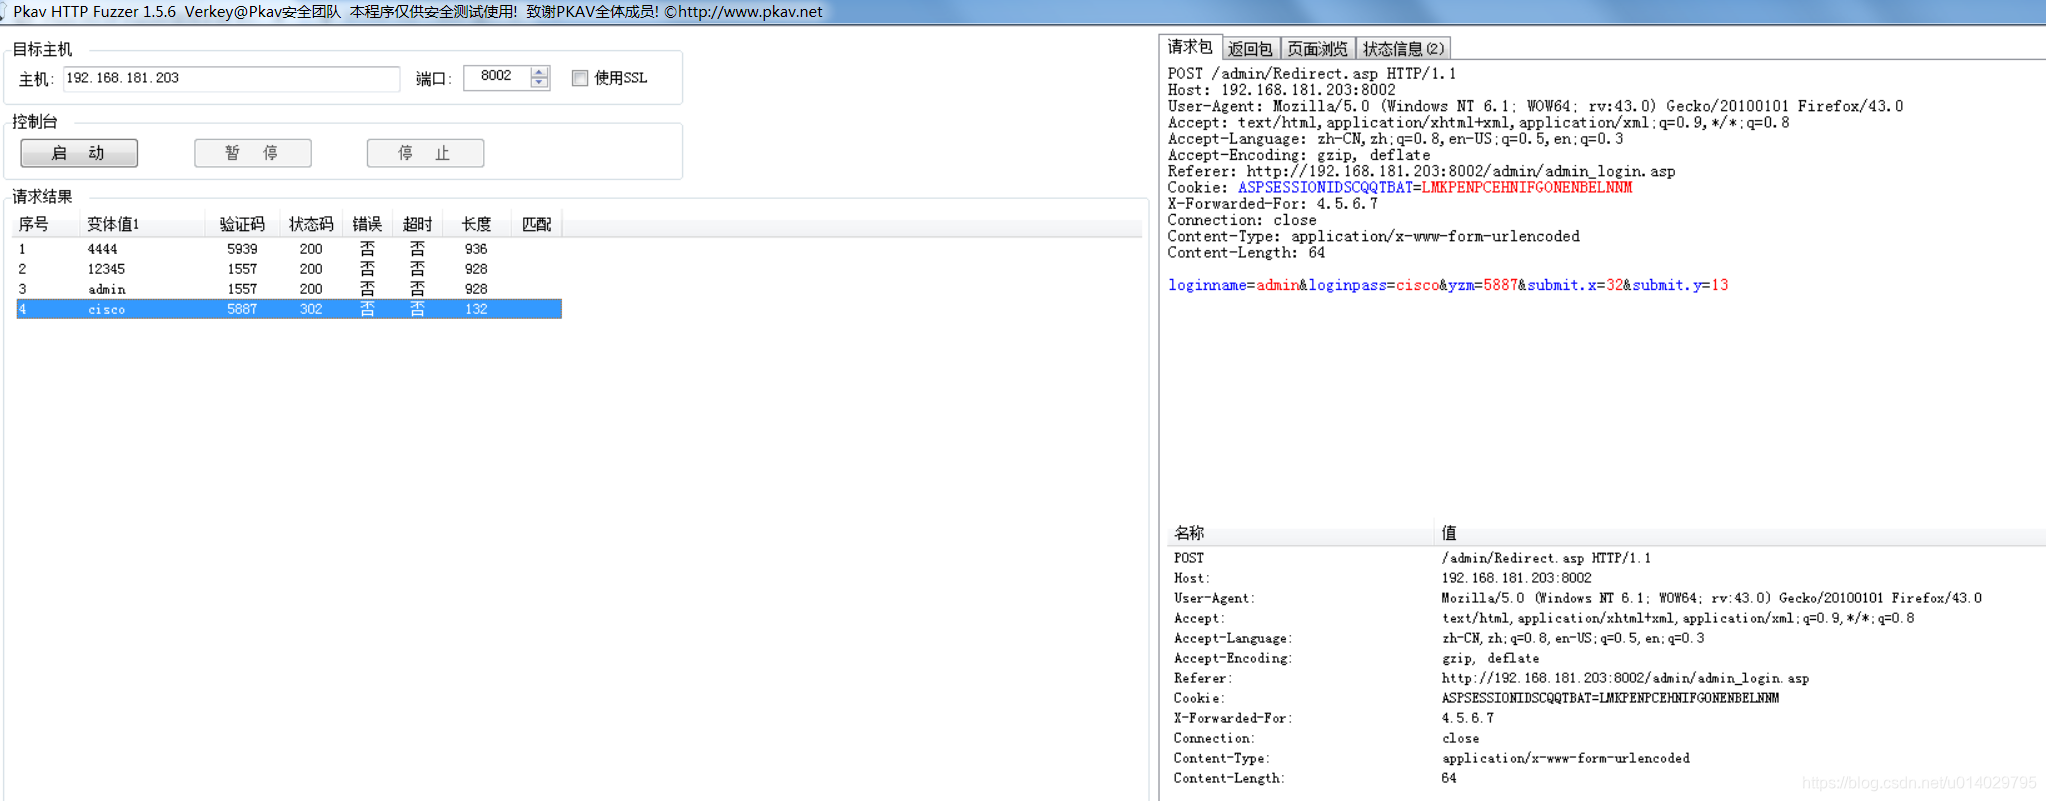Click length value 132 in results
Screen dimensions: 2046x801
(x=476, y=309)
